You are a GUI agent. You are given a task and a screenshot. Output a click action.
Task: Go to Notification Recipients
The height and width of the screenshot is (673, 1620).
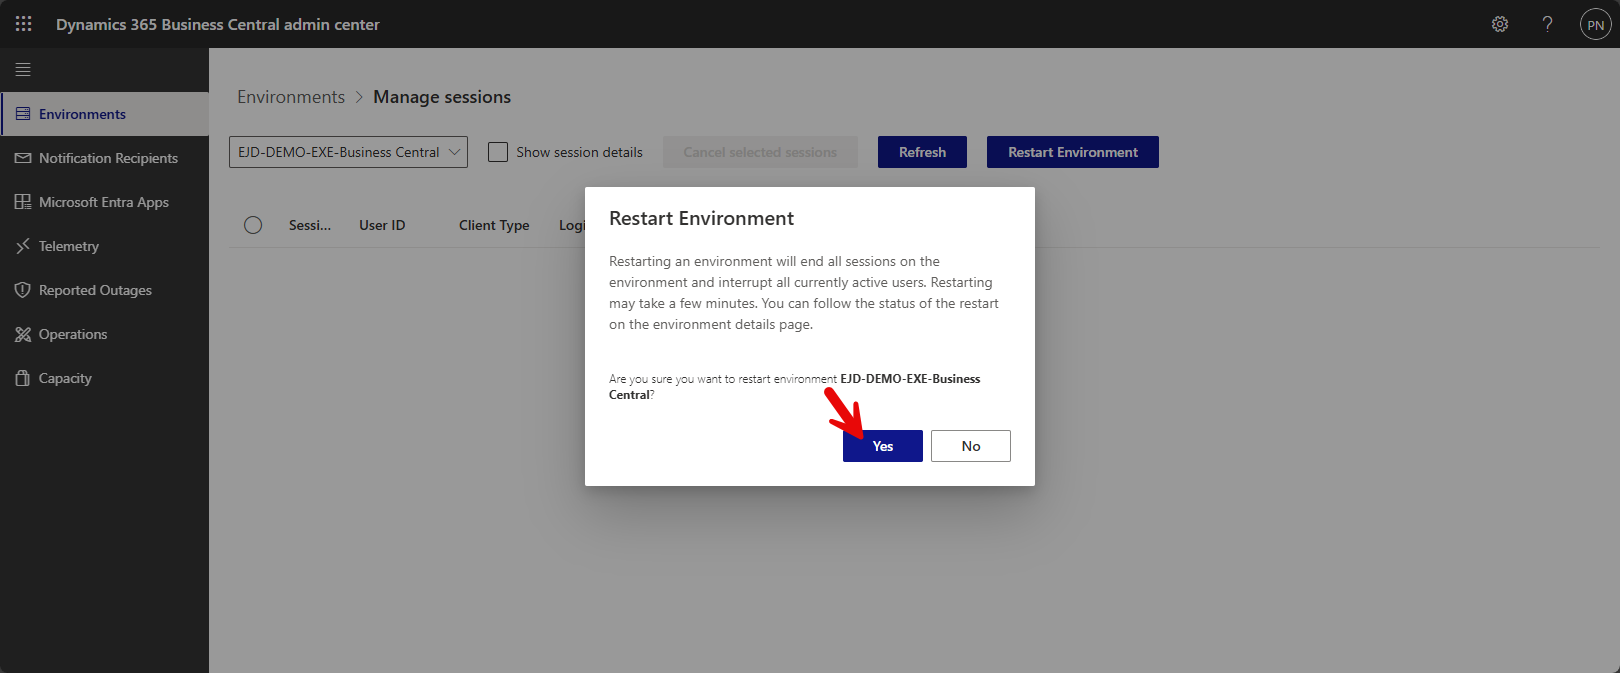point(105,158)
